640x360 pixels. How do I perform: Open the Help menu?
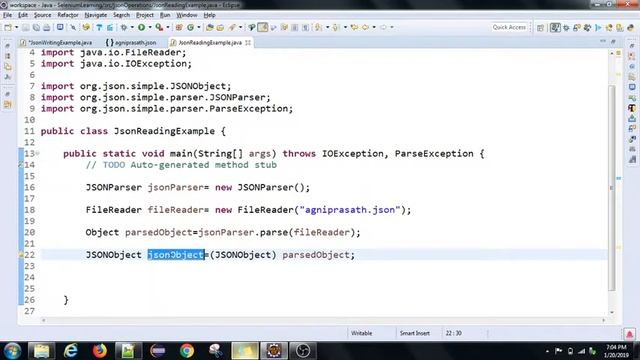(x=209, y=15)
